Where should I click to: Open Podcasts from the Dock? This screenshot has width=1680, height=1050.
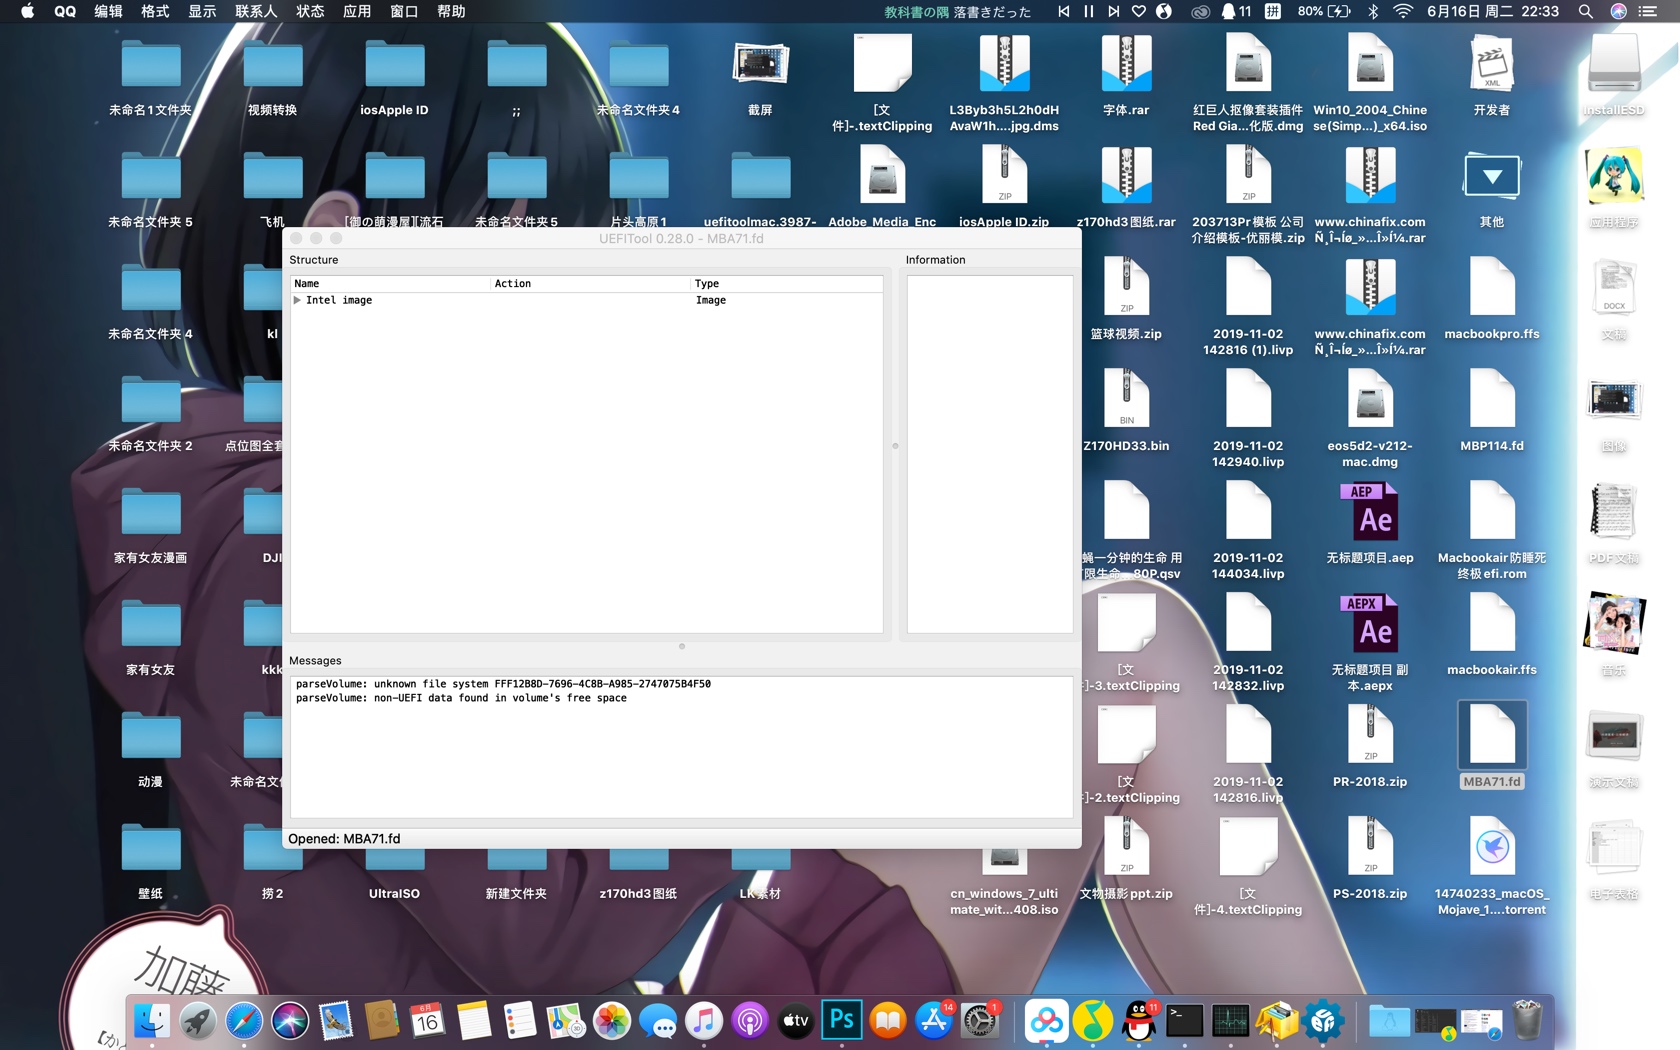(750, 1021)
